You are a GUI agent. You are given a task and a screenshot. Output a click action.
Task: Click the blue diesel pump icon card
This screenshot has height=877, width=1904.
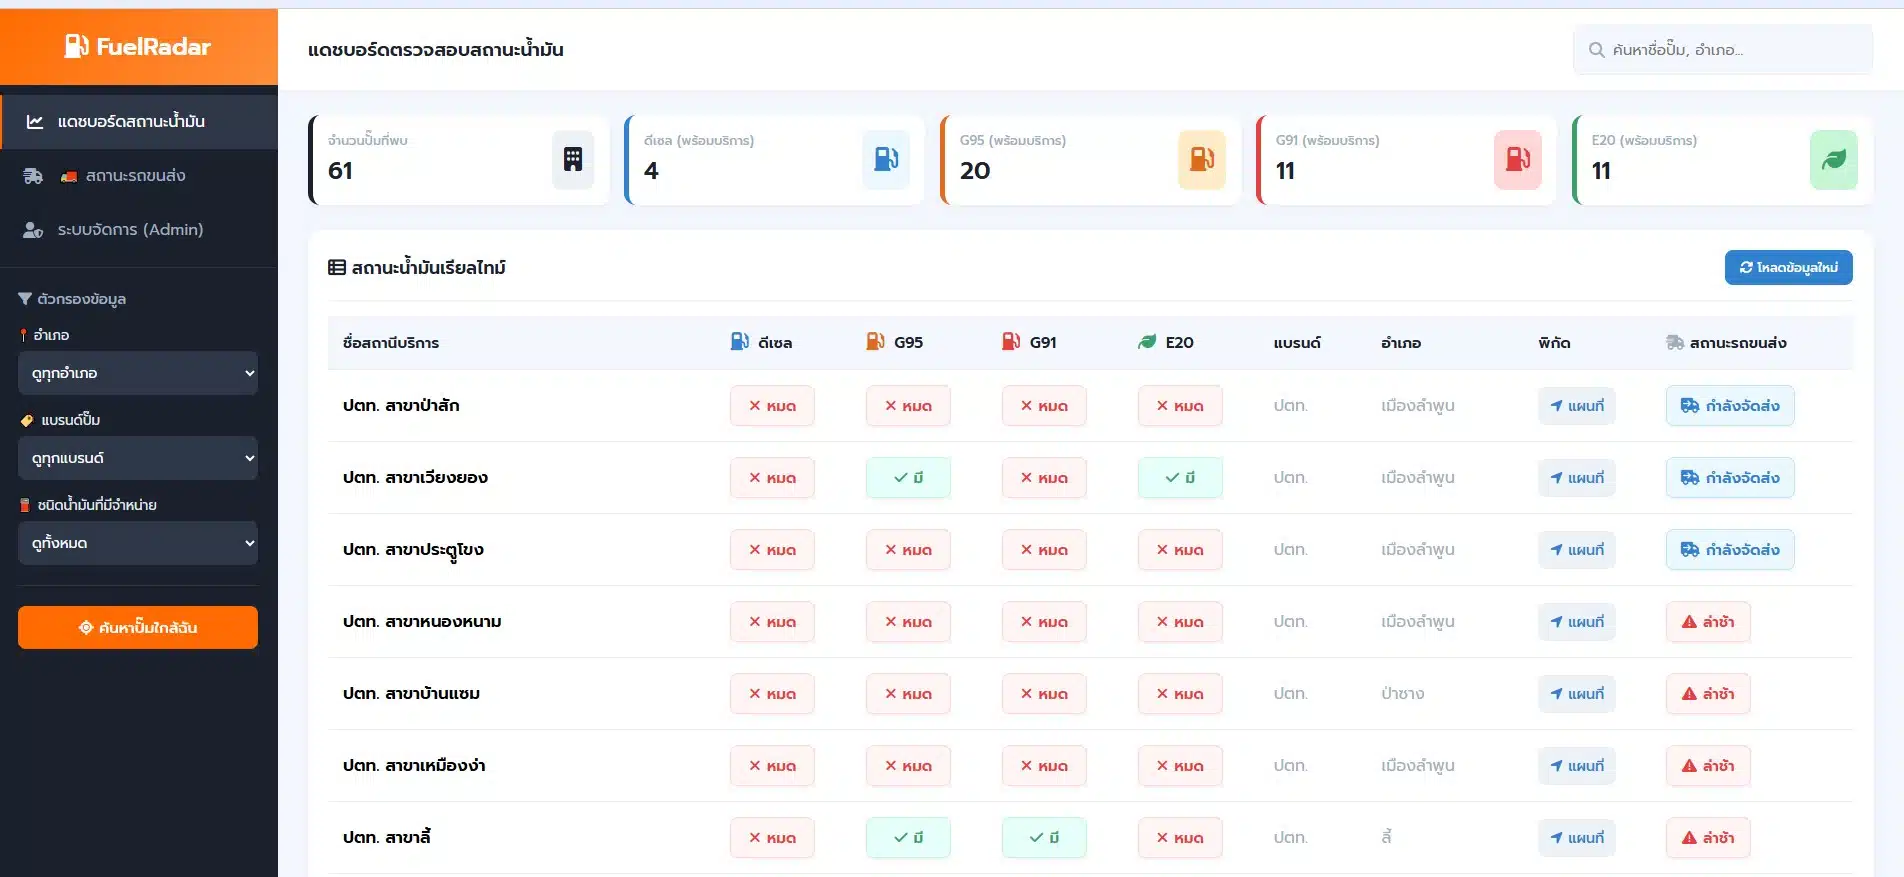(886, 159)
